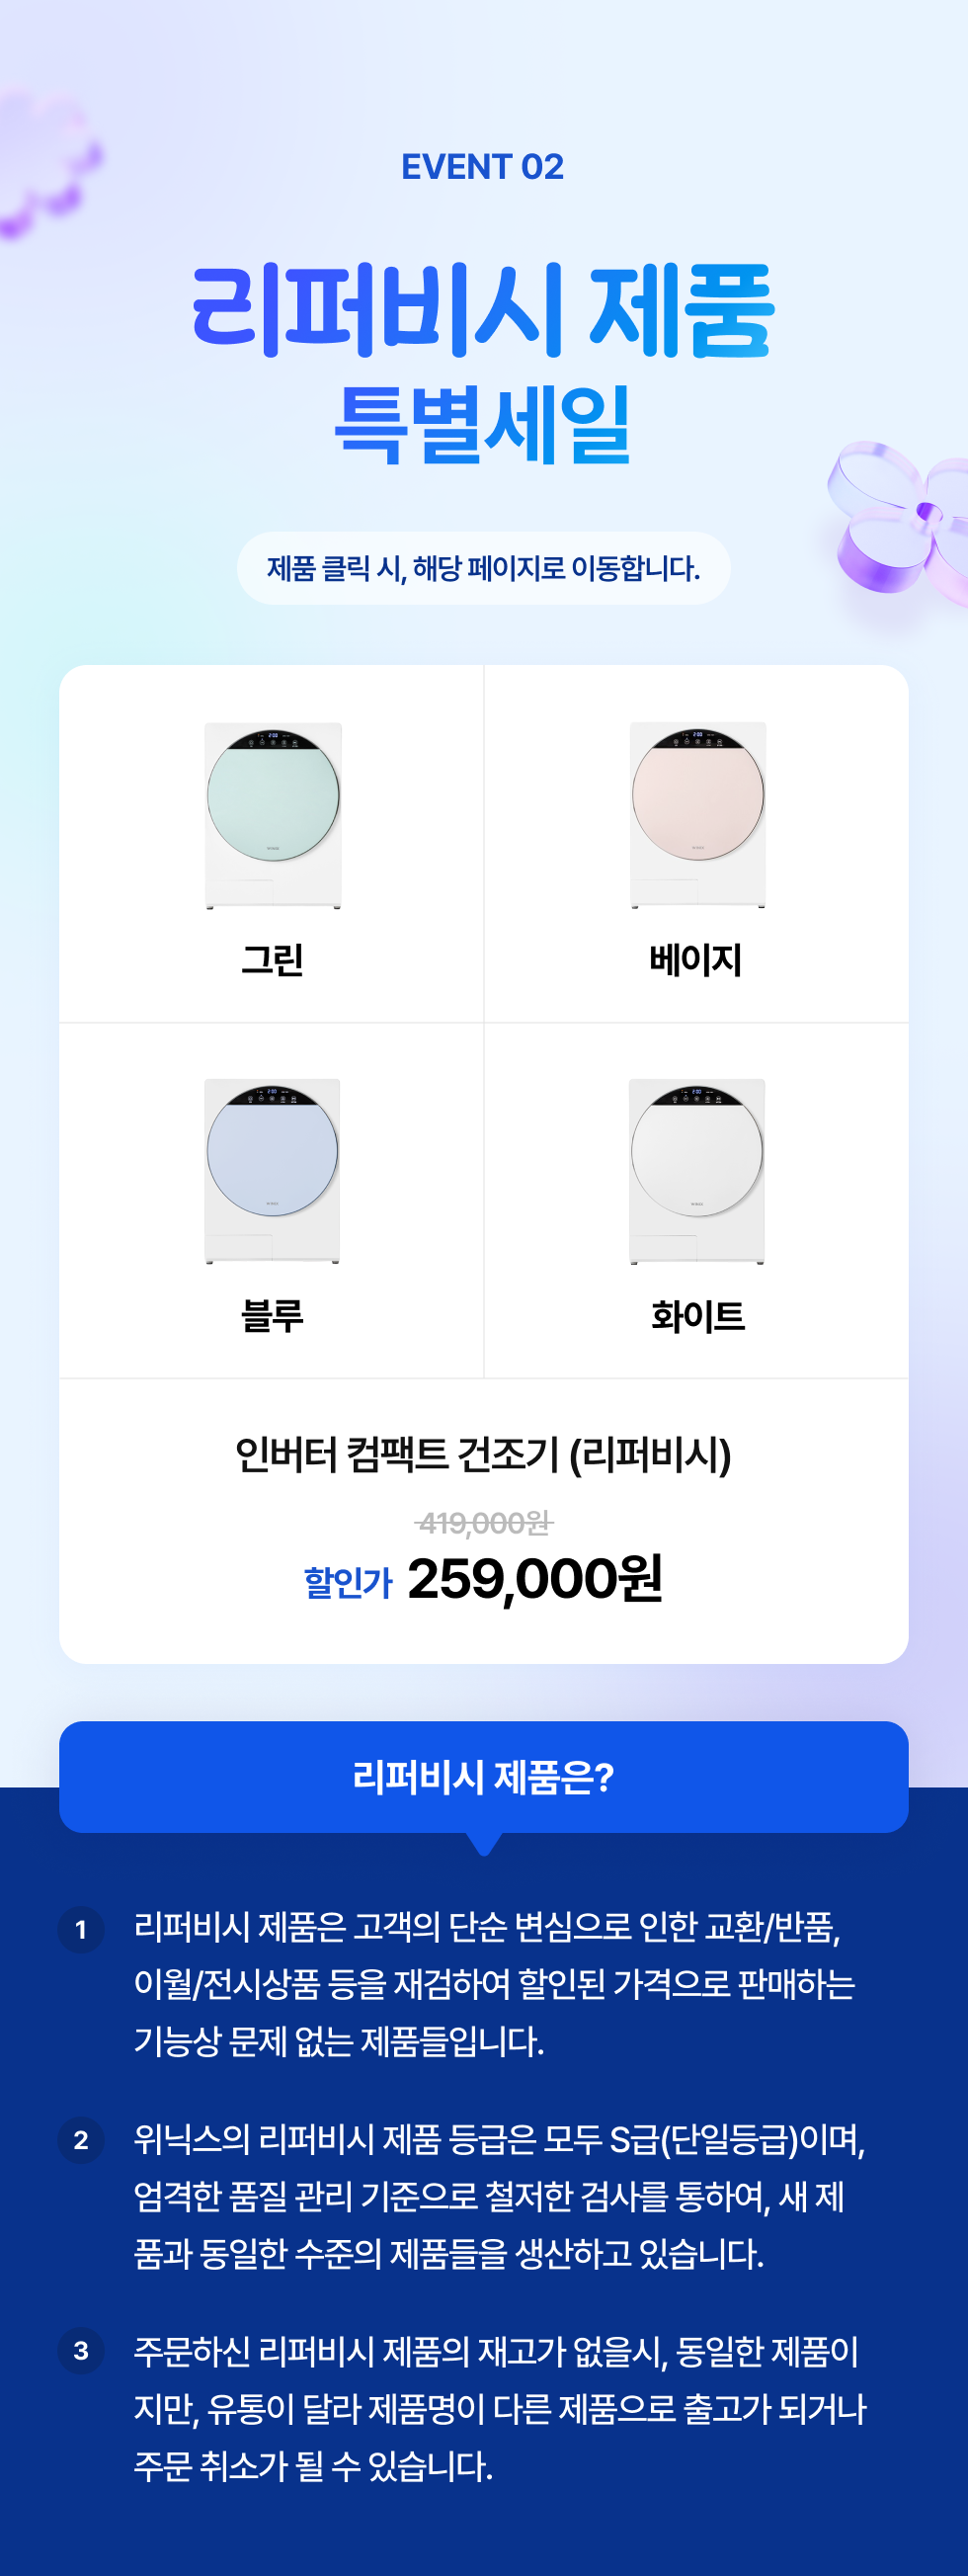This screenshot has height=2576, width=968.
Task: Click the discounted price 259,000원
Action: [x=535, y=1579]
